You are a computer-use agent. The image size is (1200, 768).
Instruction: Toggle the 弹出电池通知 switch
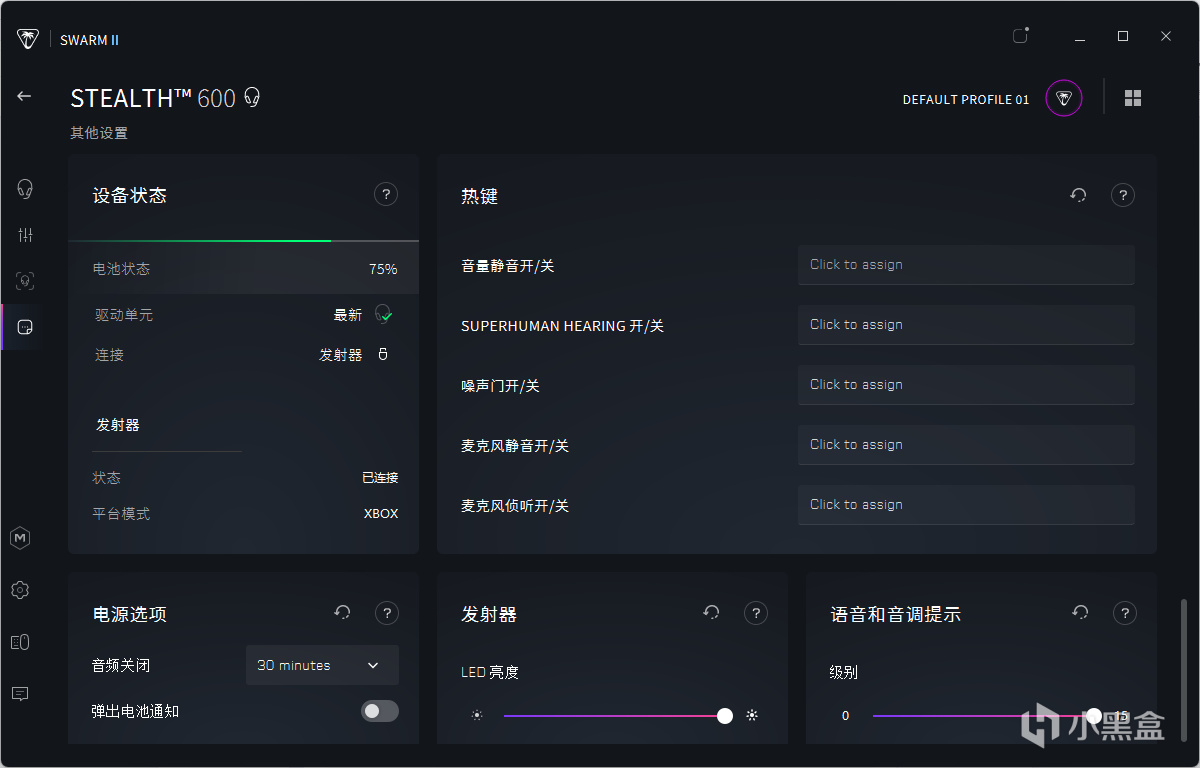coord(380,711)
